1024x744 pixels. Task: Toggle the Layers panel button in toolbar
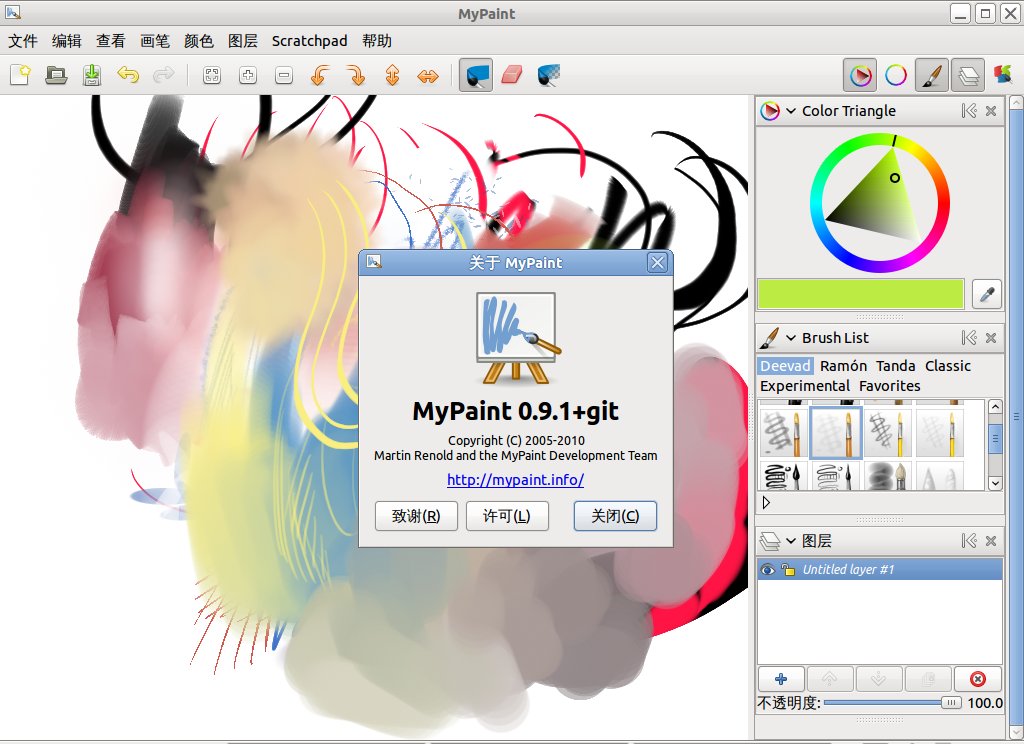[x=967, y=75]
